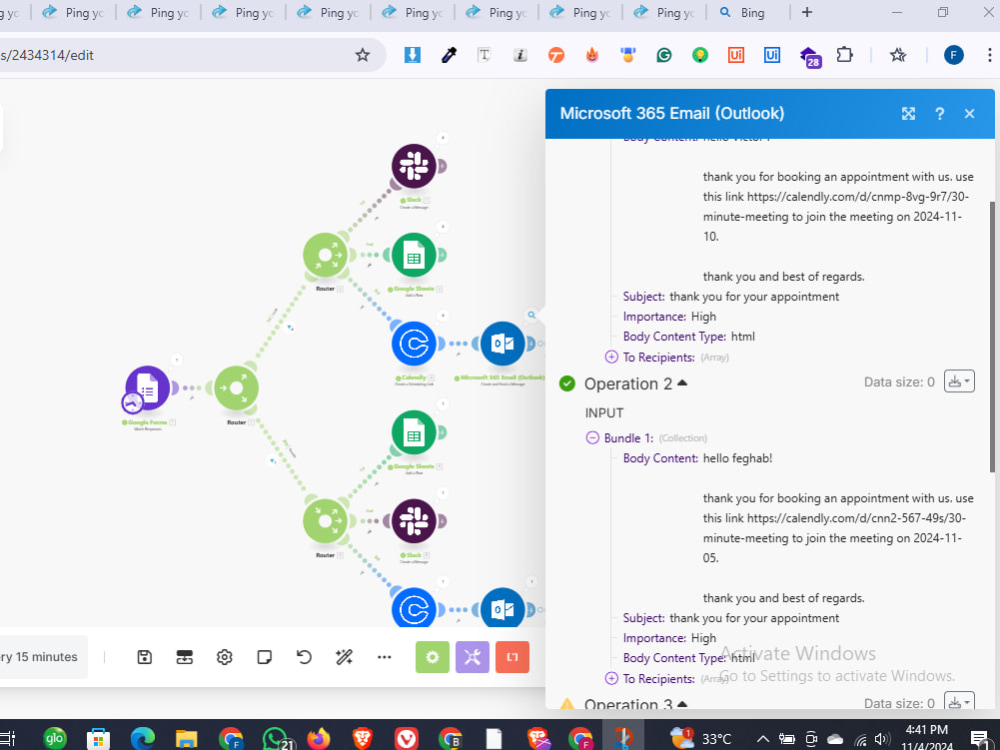Open Firefox from the taskbar

[x=318, y=739]
